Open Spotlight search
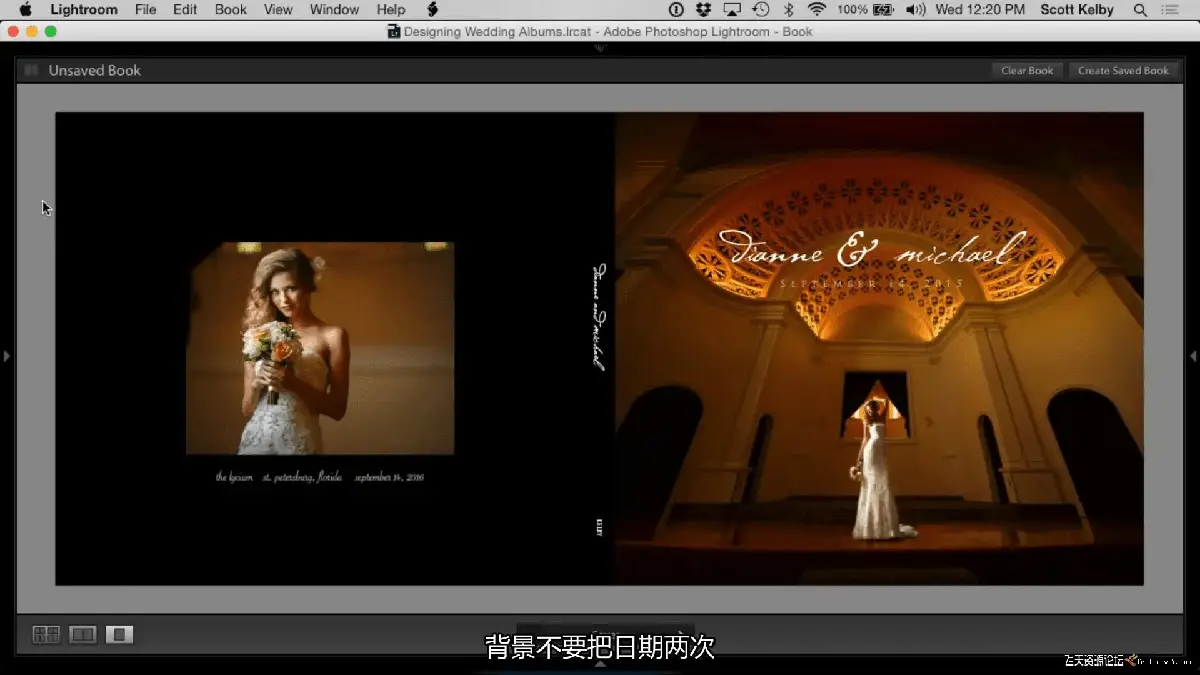 pos(1140,10)
